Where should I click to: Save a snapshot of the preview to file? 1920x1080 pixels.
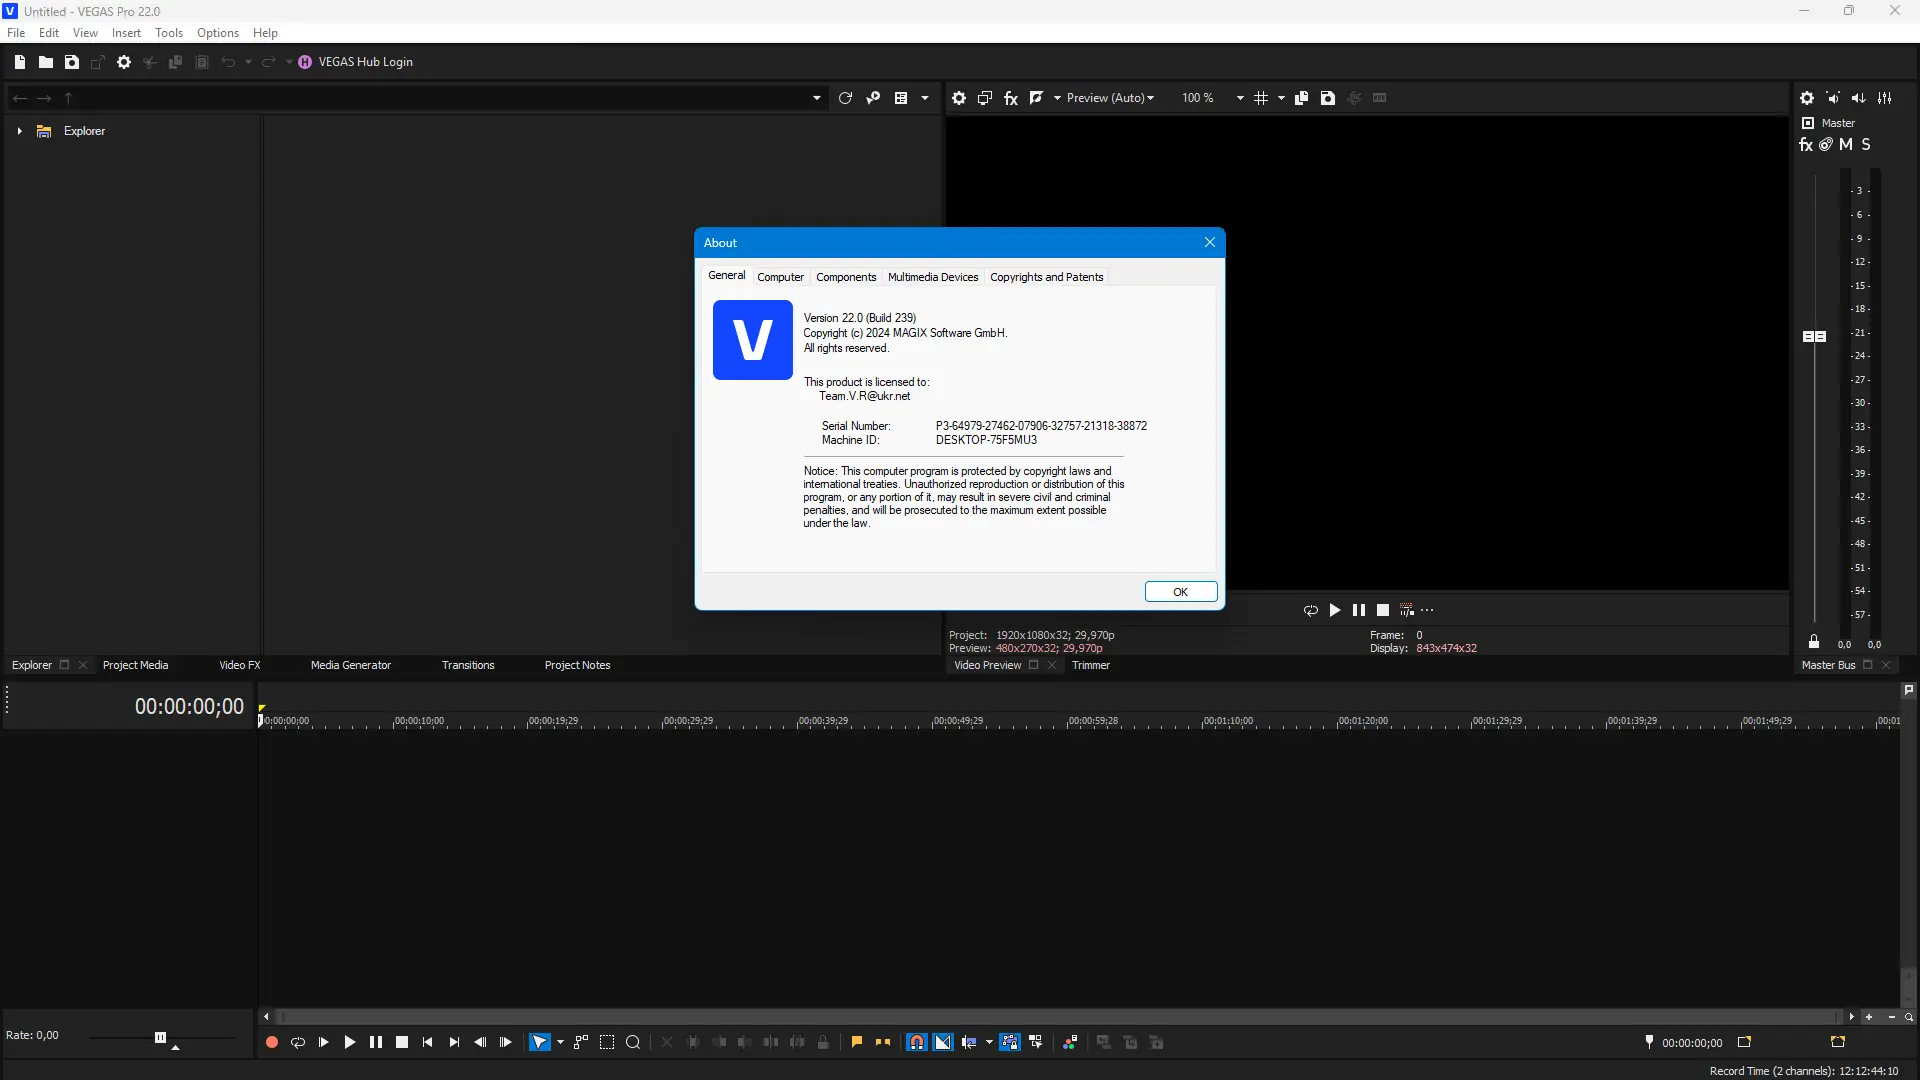(x=1327, y=98)
